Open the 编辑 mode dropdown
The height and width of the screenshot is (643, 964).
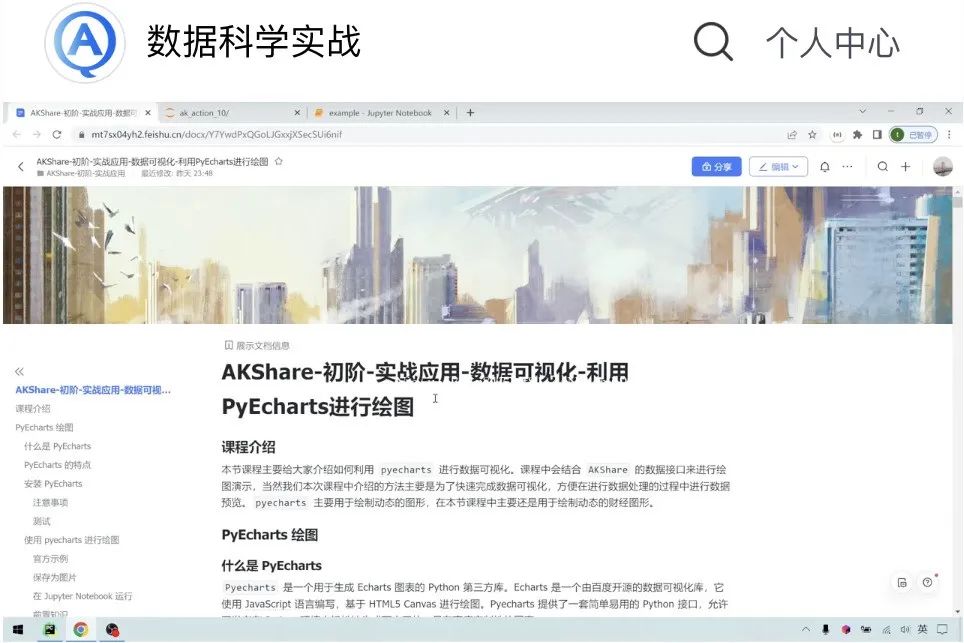(x=778, y=167)
